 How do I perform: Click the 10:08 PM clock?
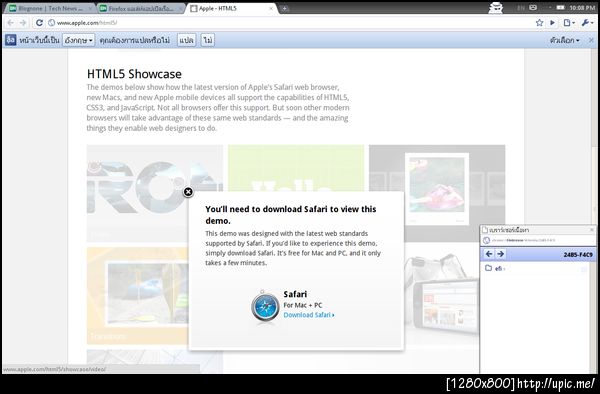582,8
